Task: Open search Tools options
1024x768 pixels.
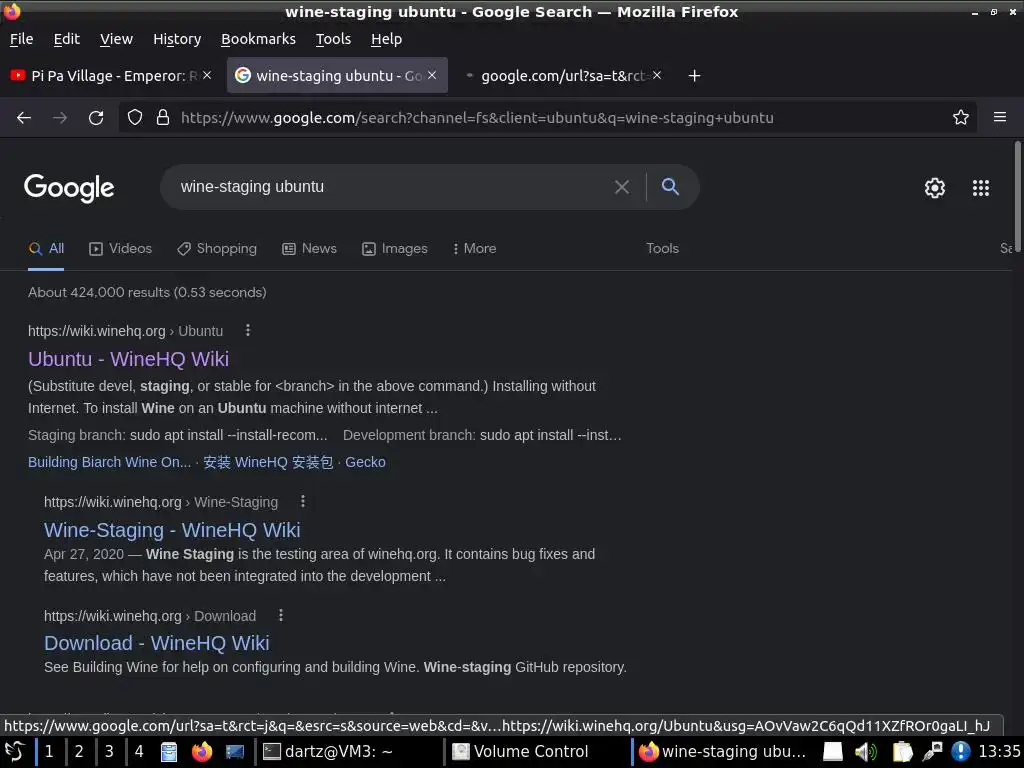Action: (x=662, y=248)
